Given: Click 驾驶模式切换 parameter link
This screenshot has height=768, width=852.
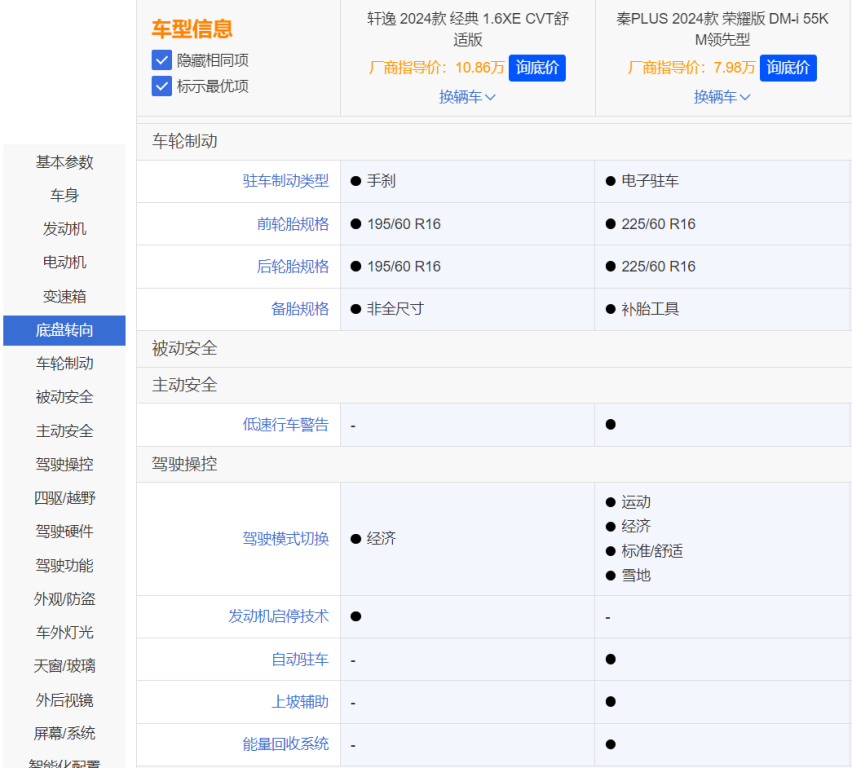Looking at the screenshot, I should pos(285,539).
